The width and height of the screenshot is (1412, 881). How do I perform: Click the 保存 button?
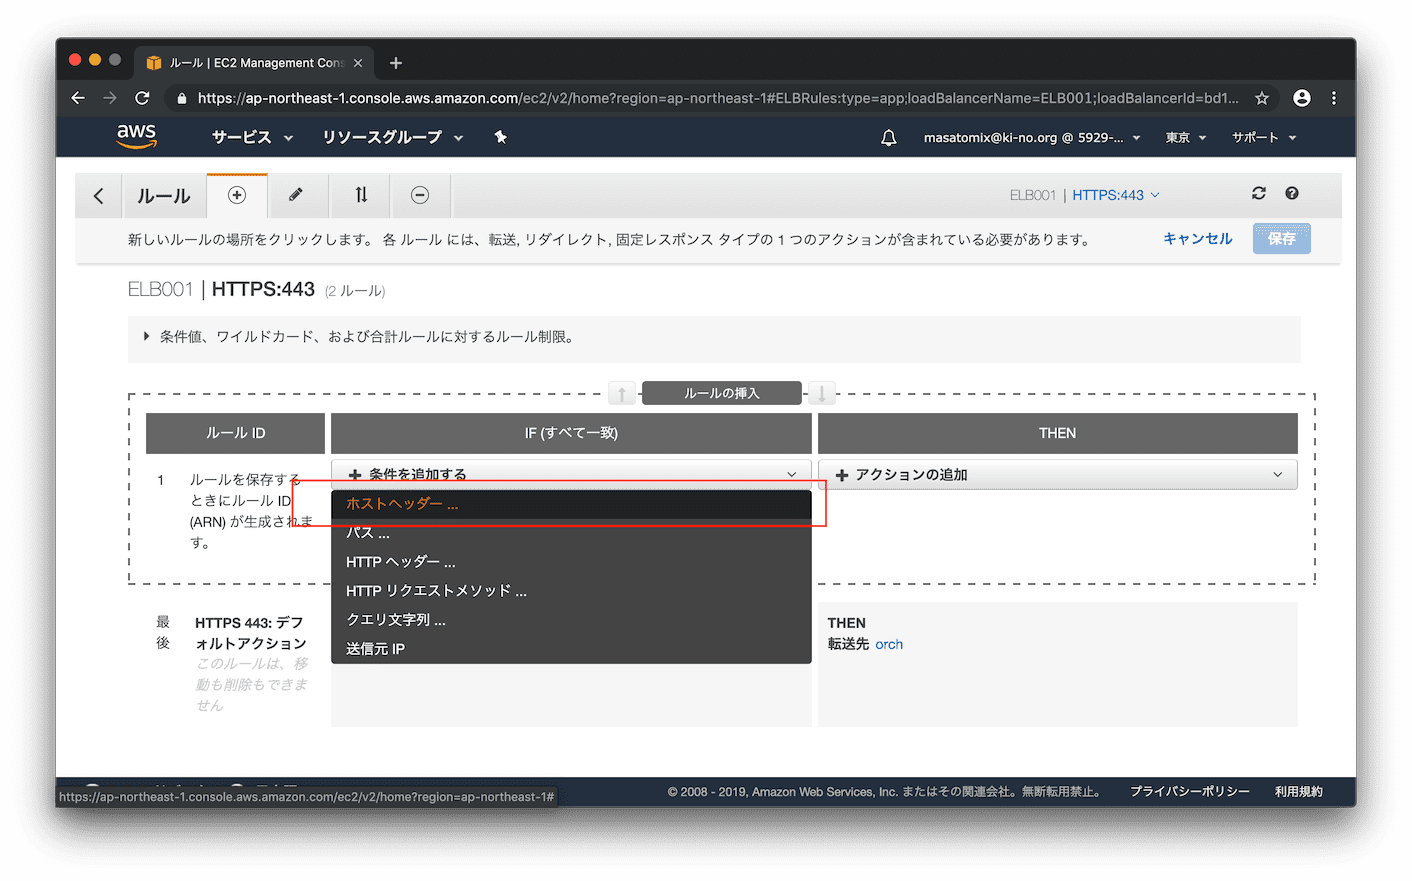tap(1282, 239)
